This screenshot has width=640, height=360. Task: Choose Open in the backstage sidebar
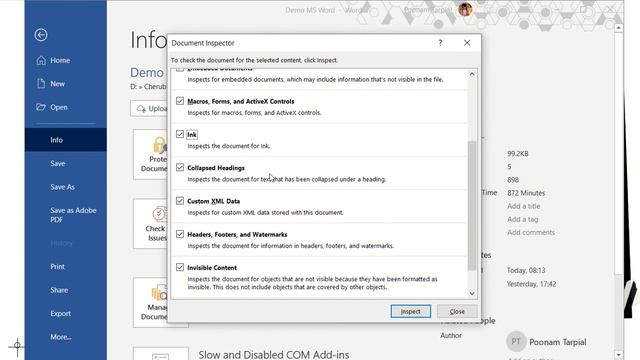tap(58, 107)
